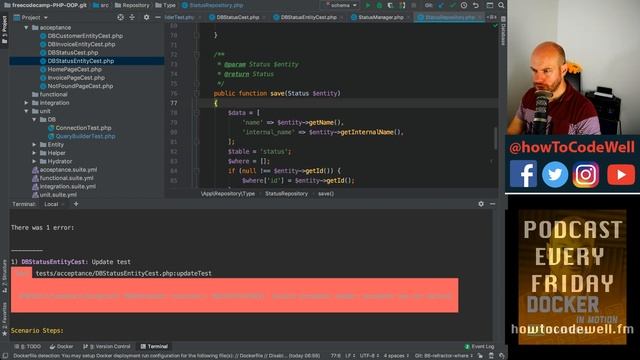This screenshot has width=640, height=360.
Task: Start debugging with the green bug icon
Action: click(x=379, y=5)
